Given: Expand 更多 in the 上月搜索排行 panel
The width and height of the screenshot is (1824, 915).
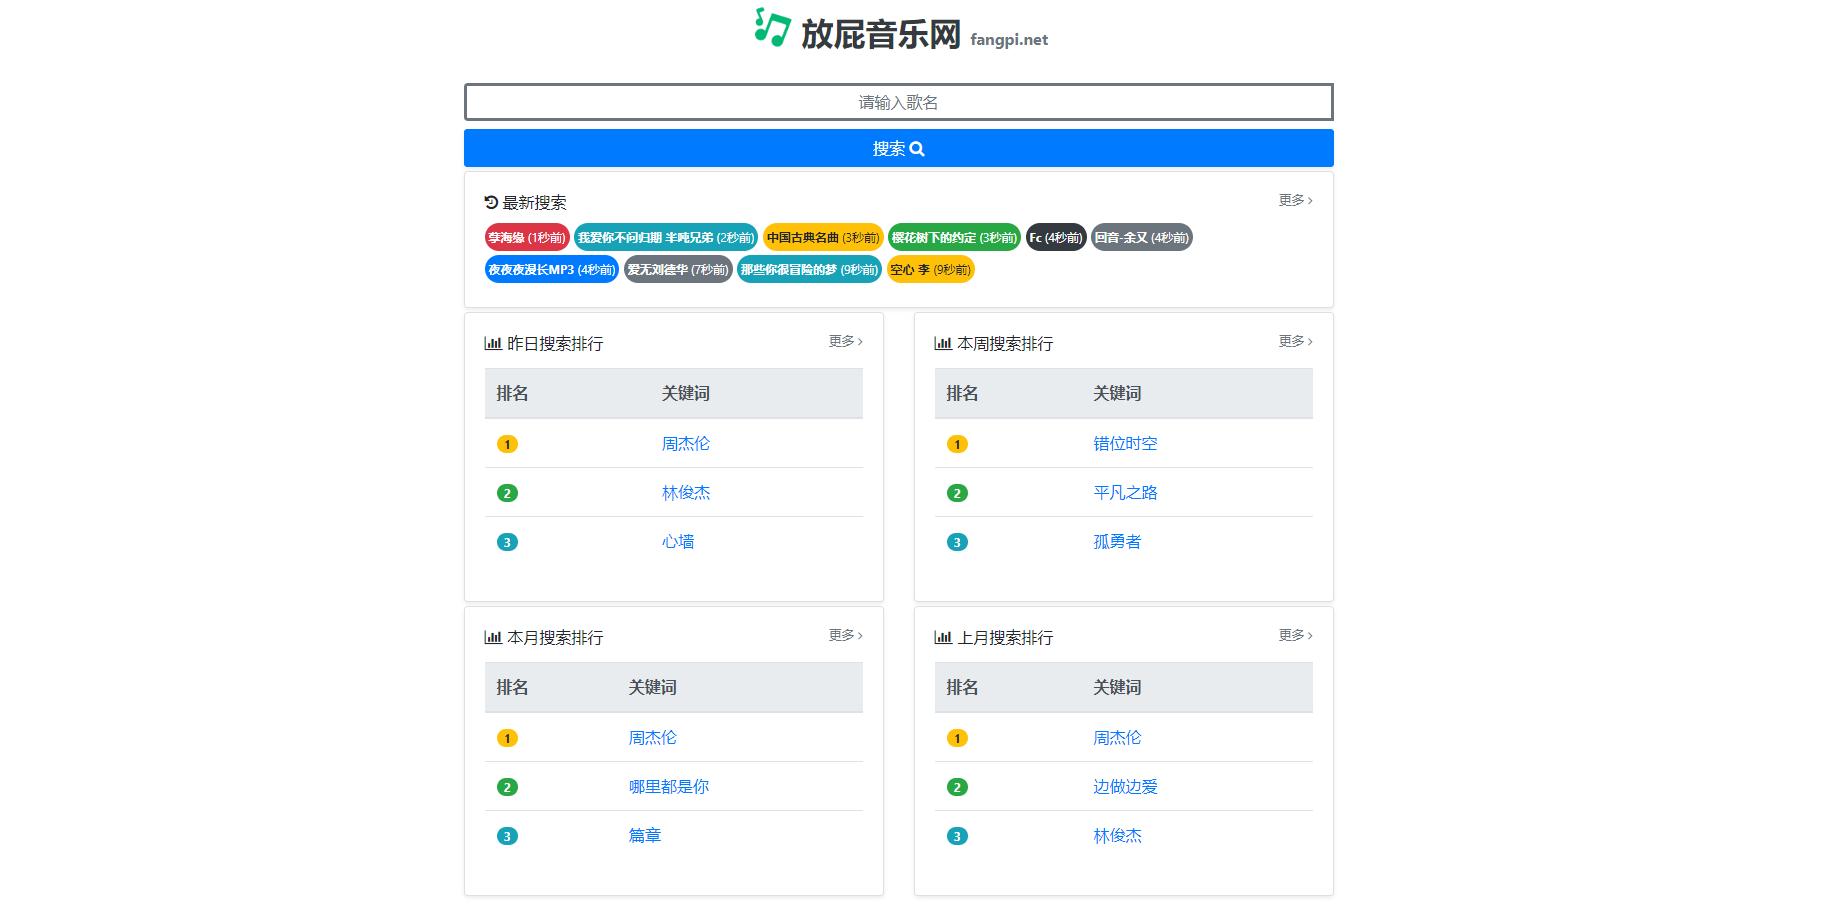Looking at the screenshot, I should click(x=1293, y=635).
